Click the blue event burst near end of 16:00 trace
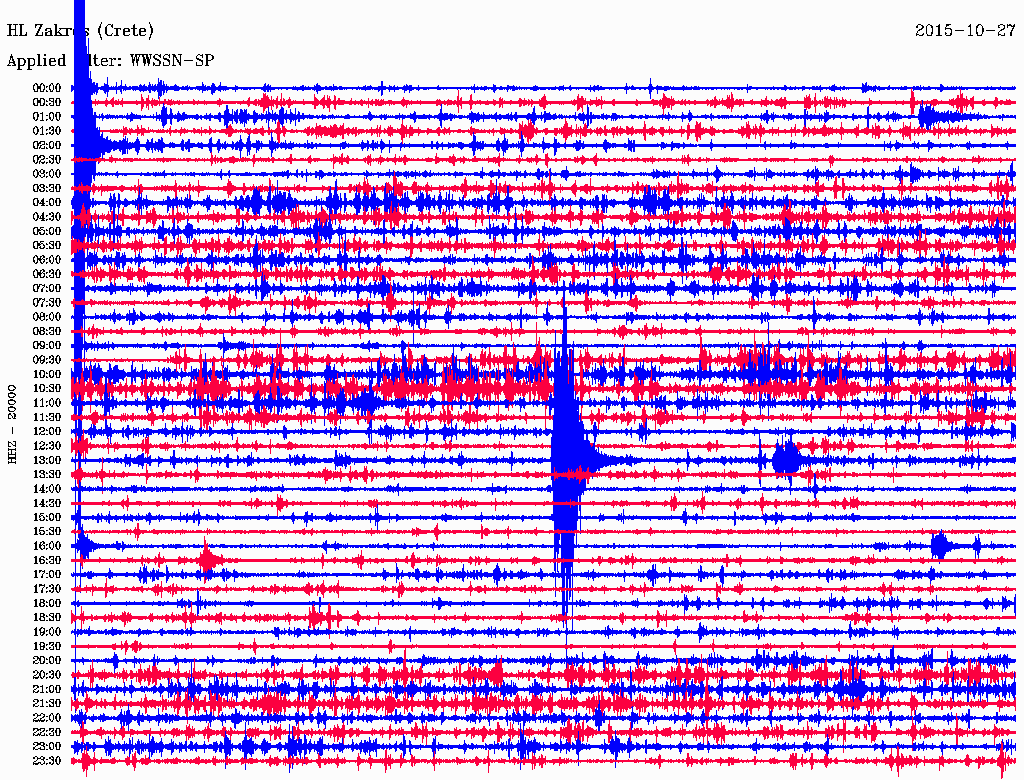Viewport: 1024px width, 780px height. [940, 545]
